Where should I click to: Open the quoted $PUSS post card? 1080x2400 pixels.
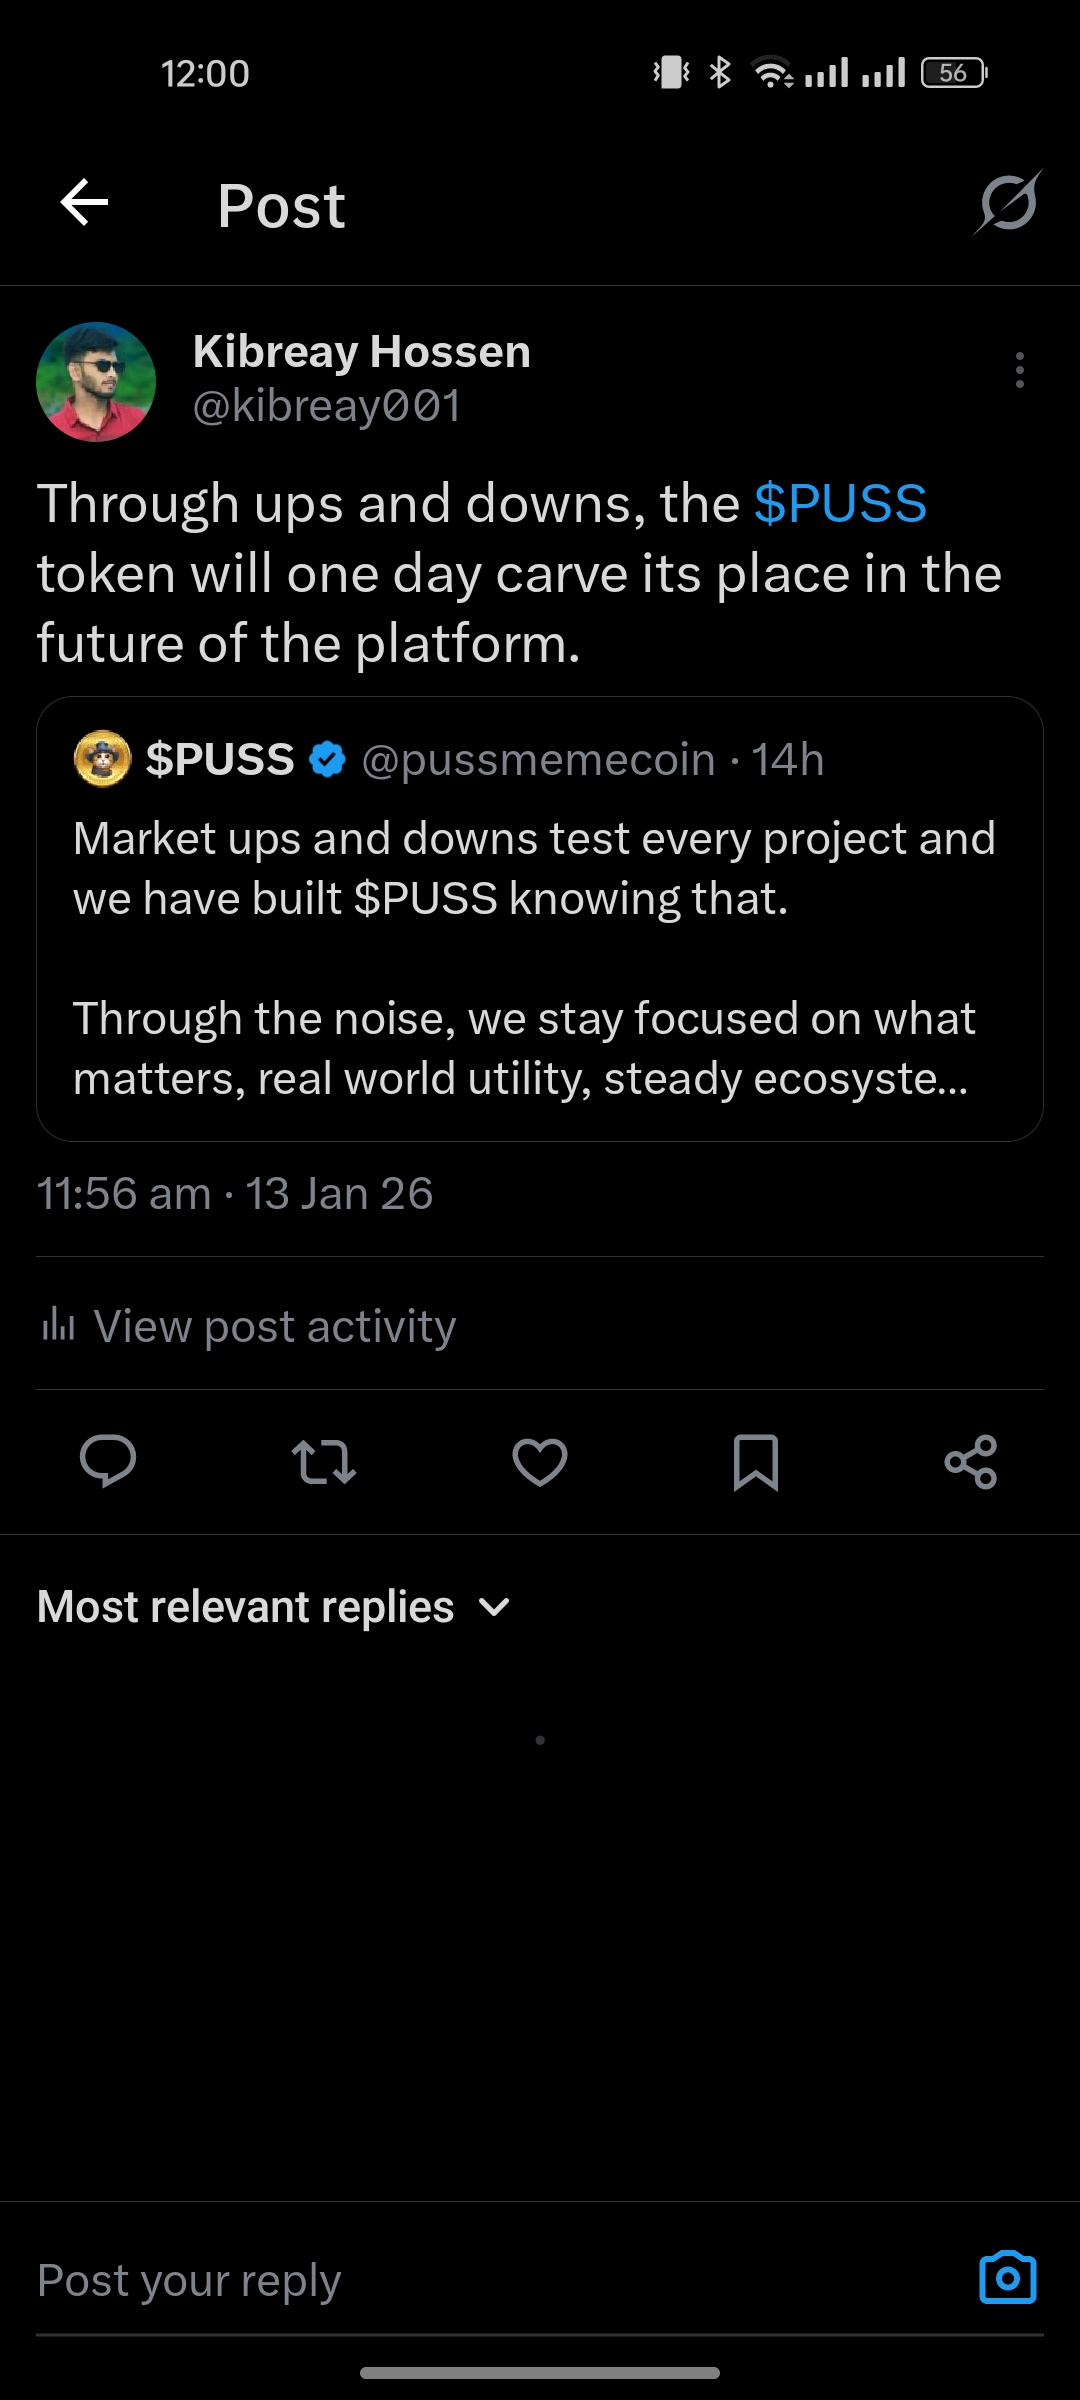pos(540,919)
